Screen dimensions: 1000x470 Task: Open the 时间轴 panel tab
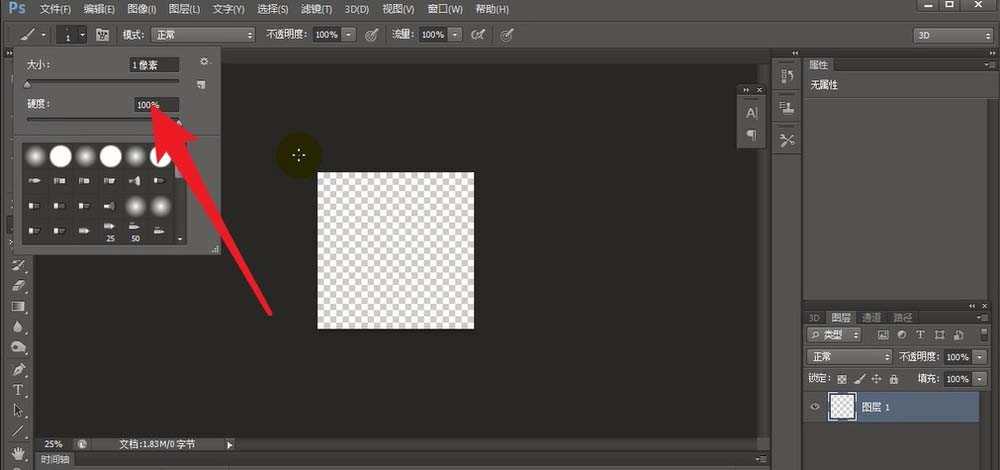[54, 460]
